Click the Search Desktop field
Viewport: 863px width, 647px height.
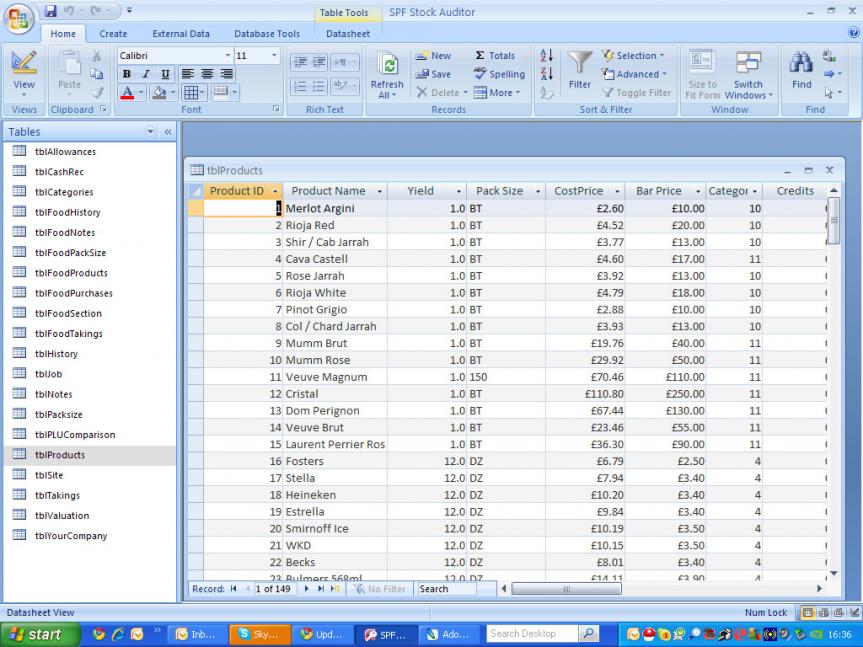point(531,634)
